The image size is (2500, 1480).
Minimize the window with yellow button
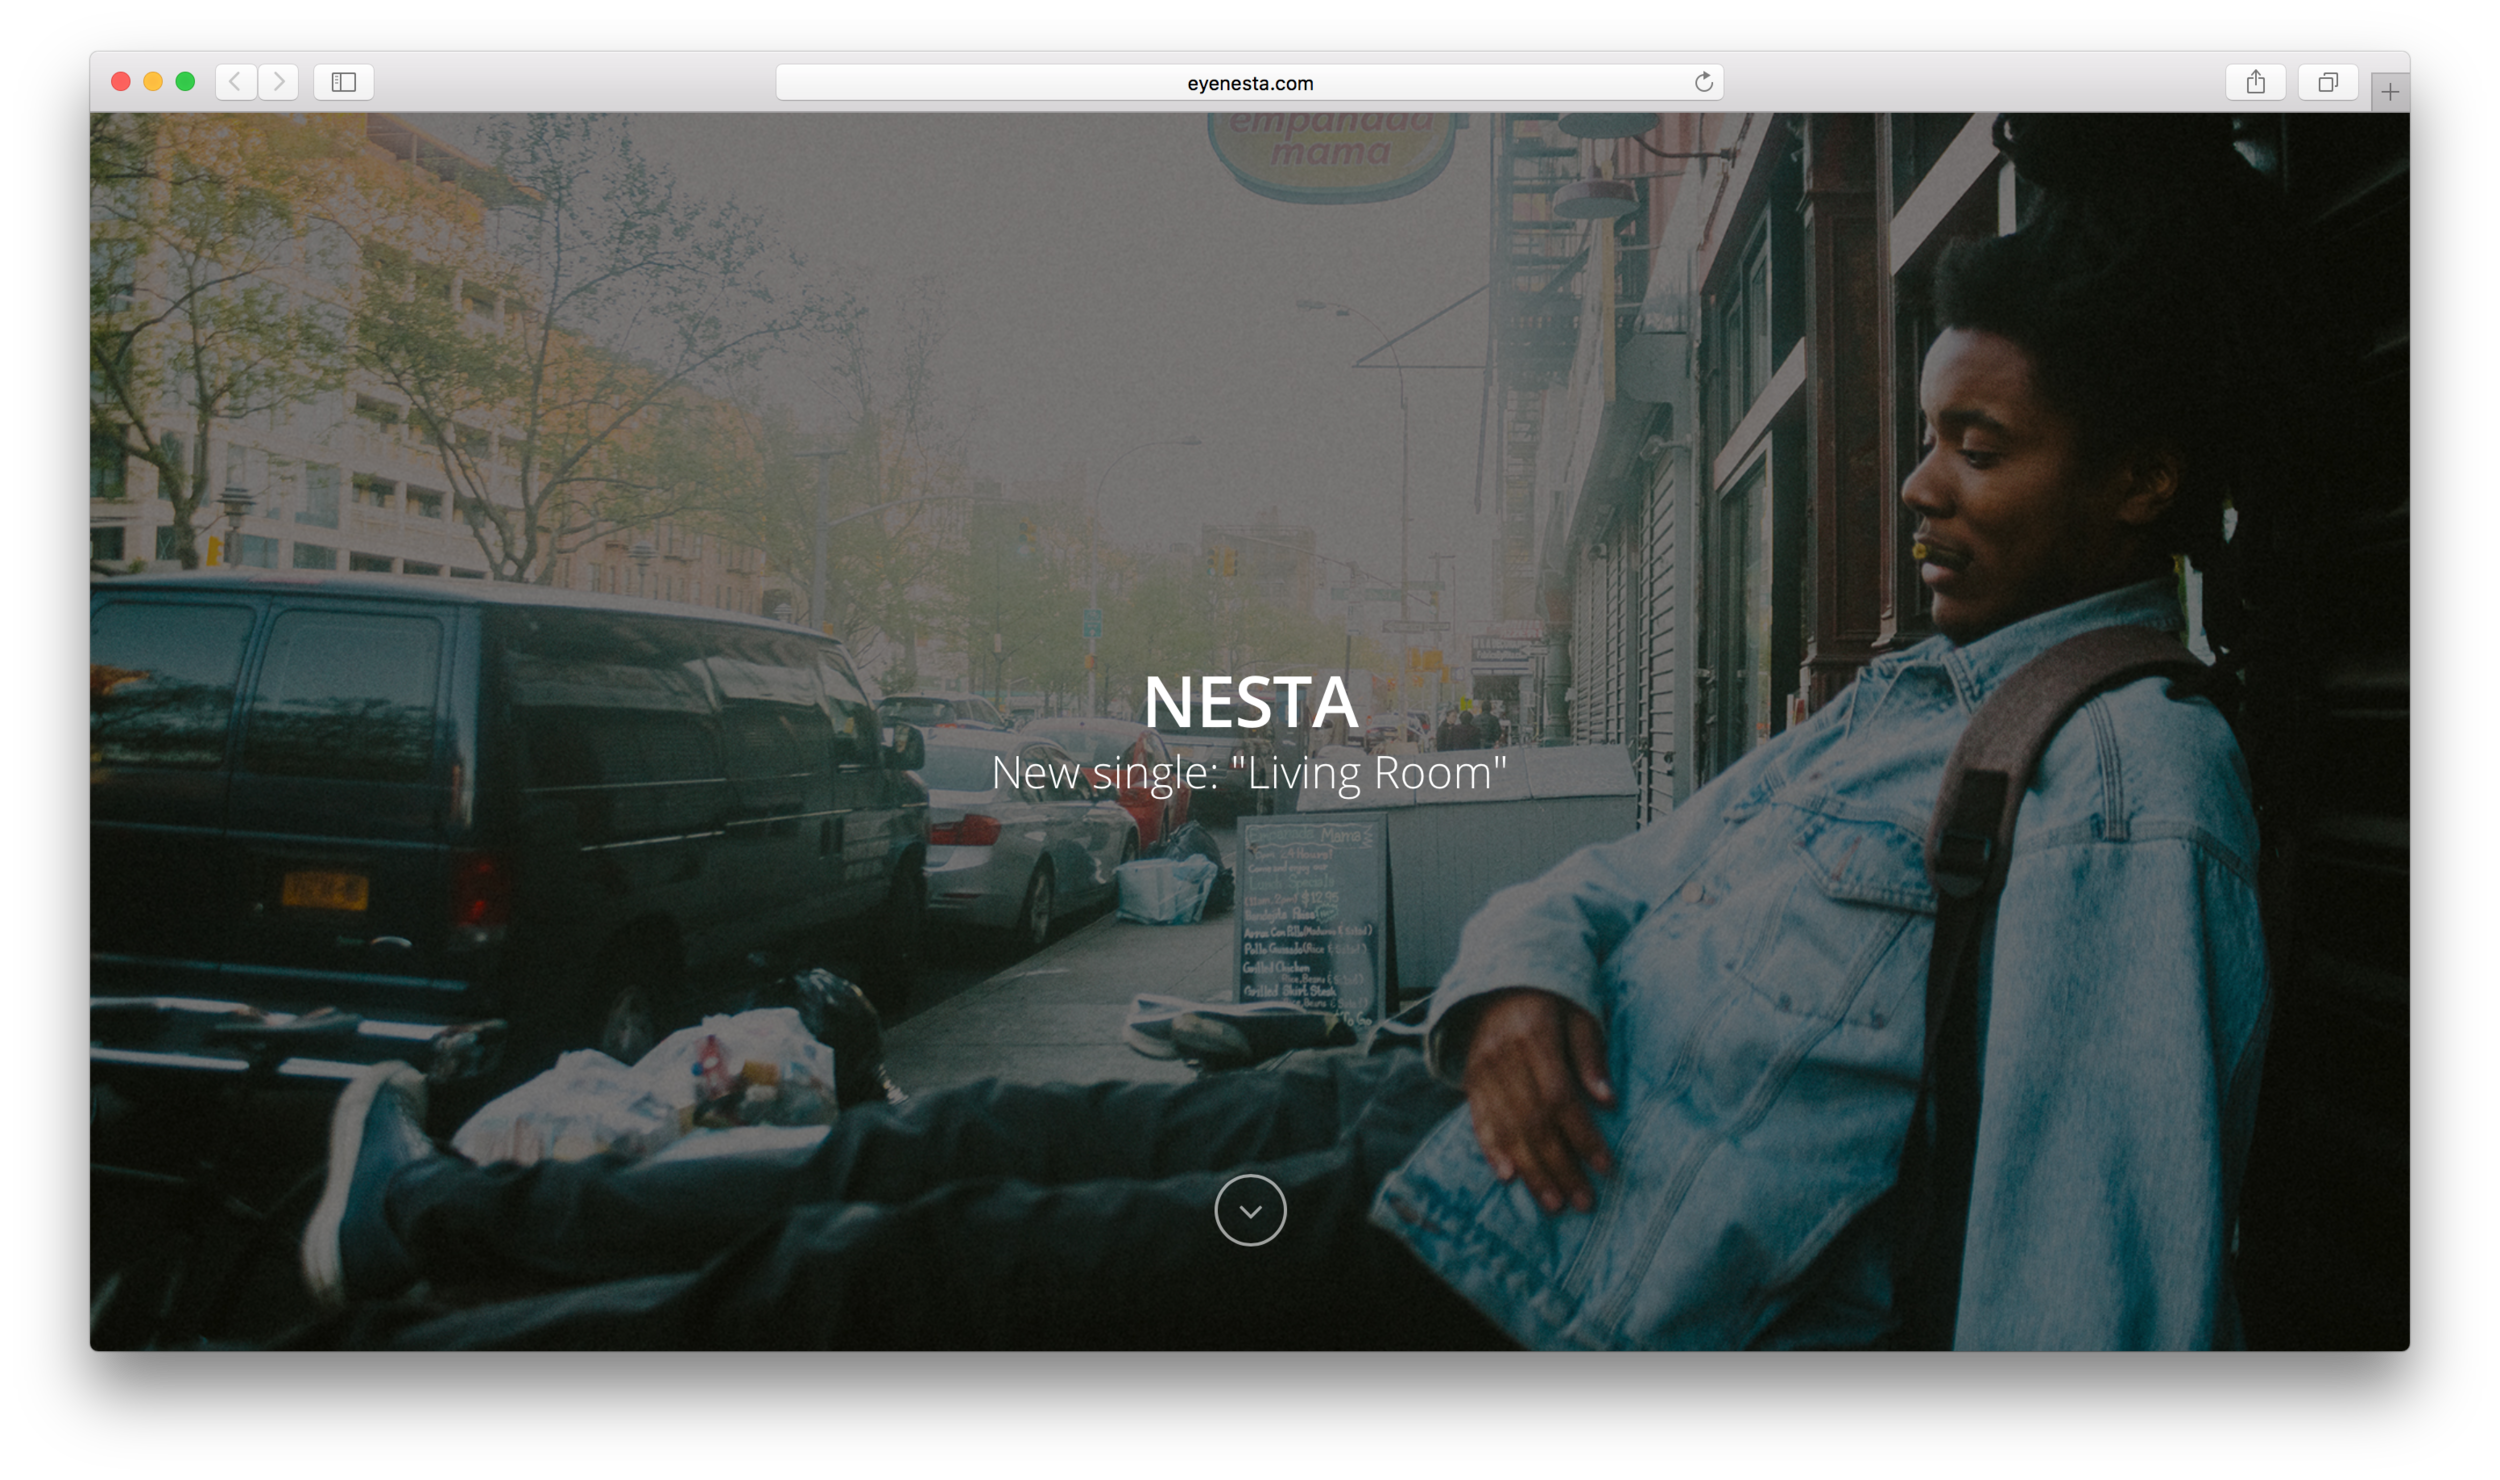point(153,82)
